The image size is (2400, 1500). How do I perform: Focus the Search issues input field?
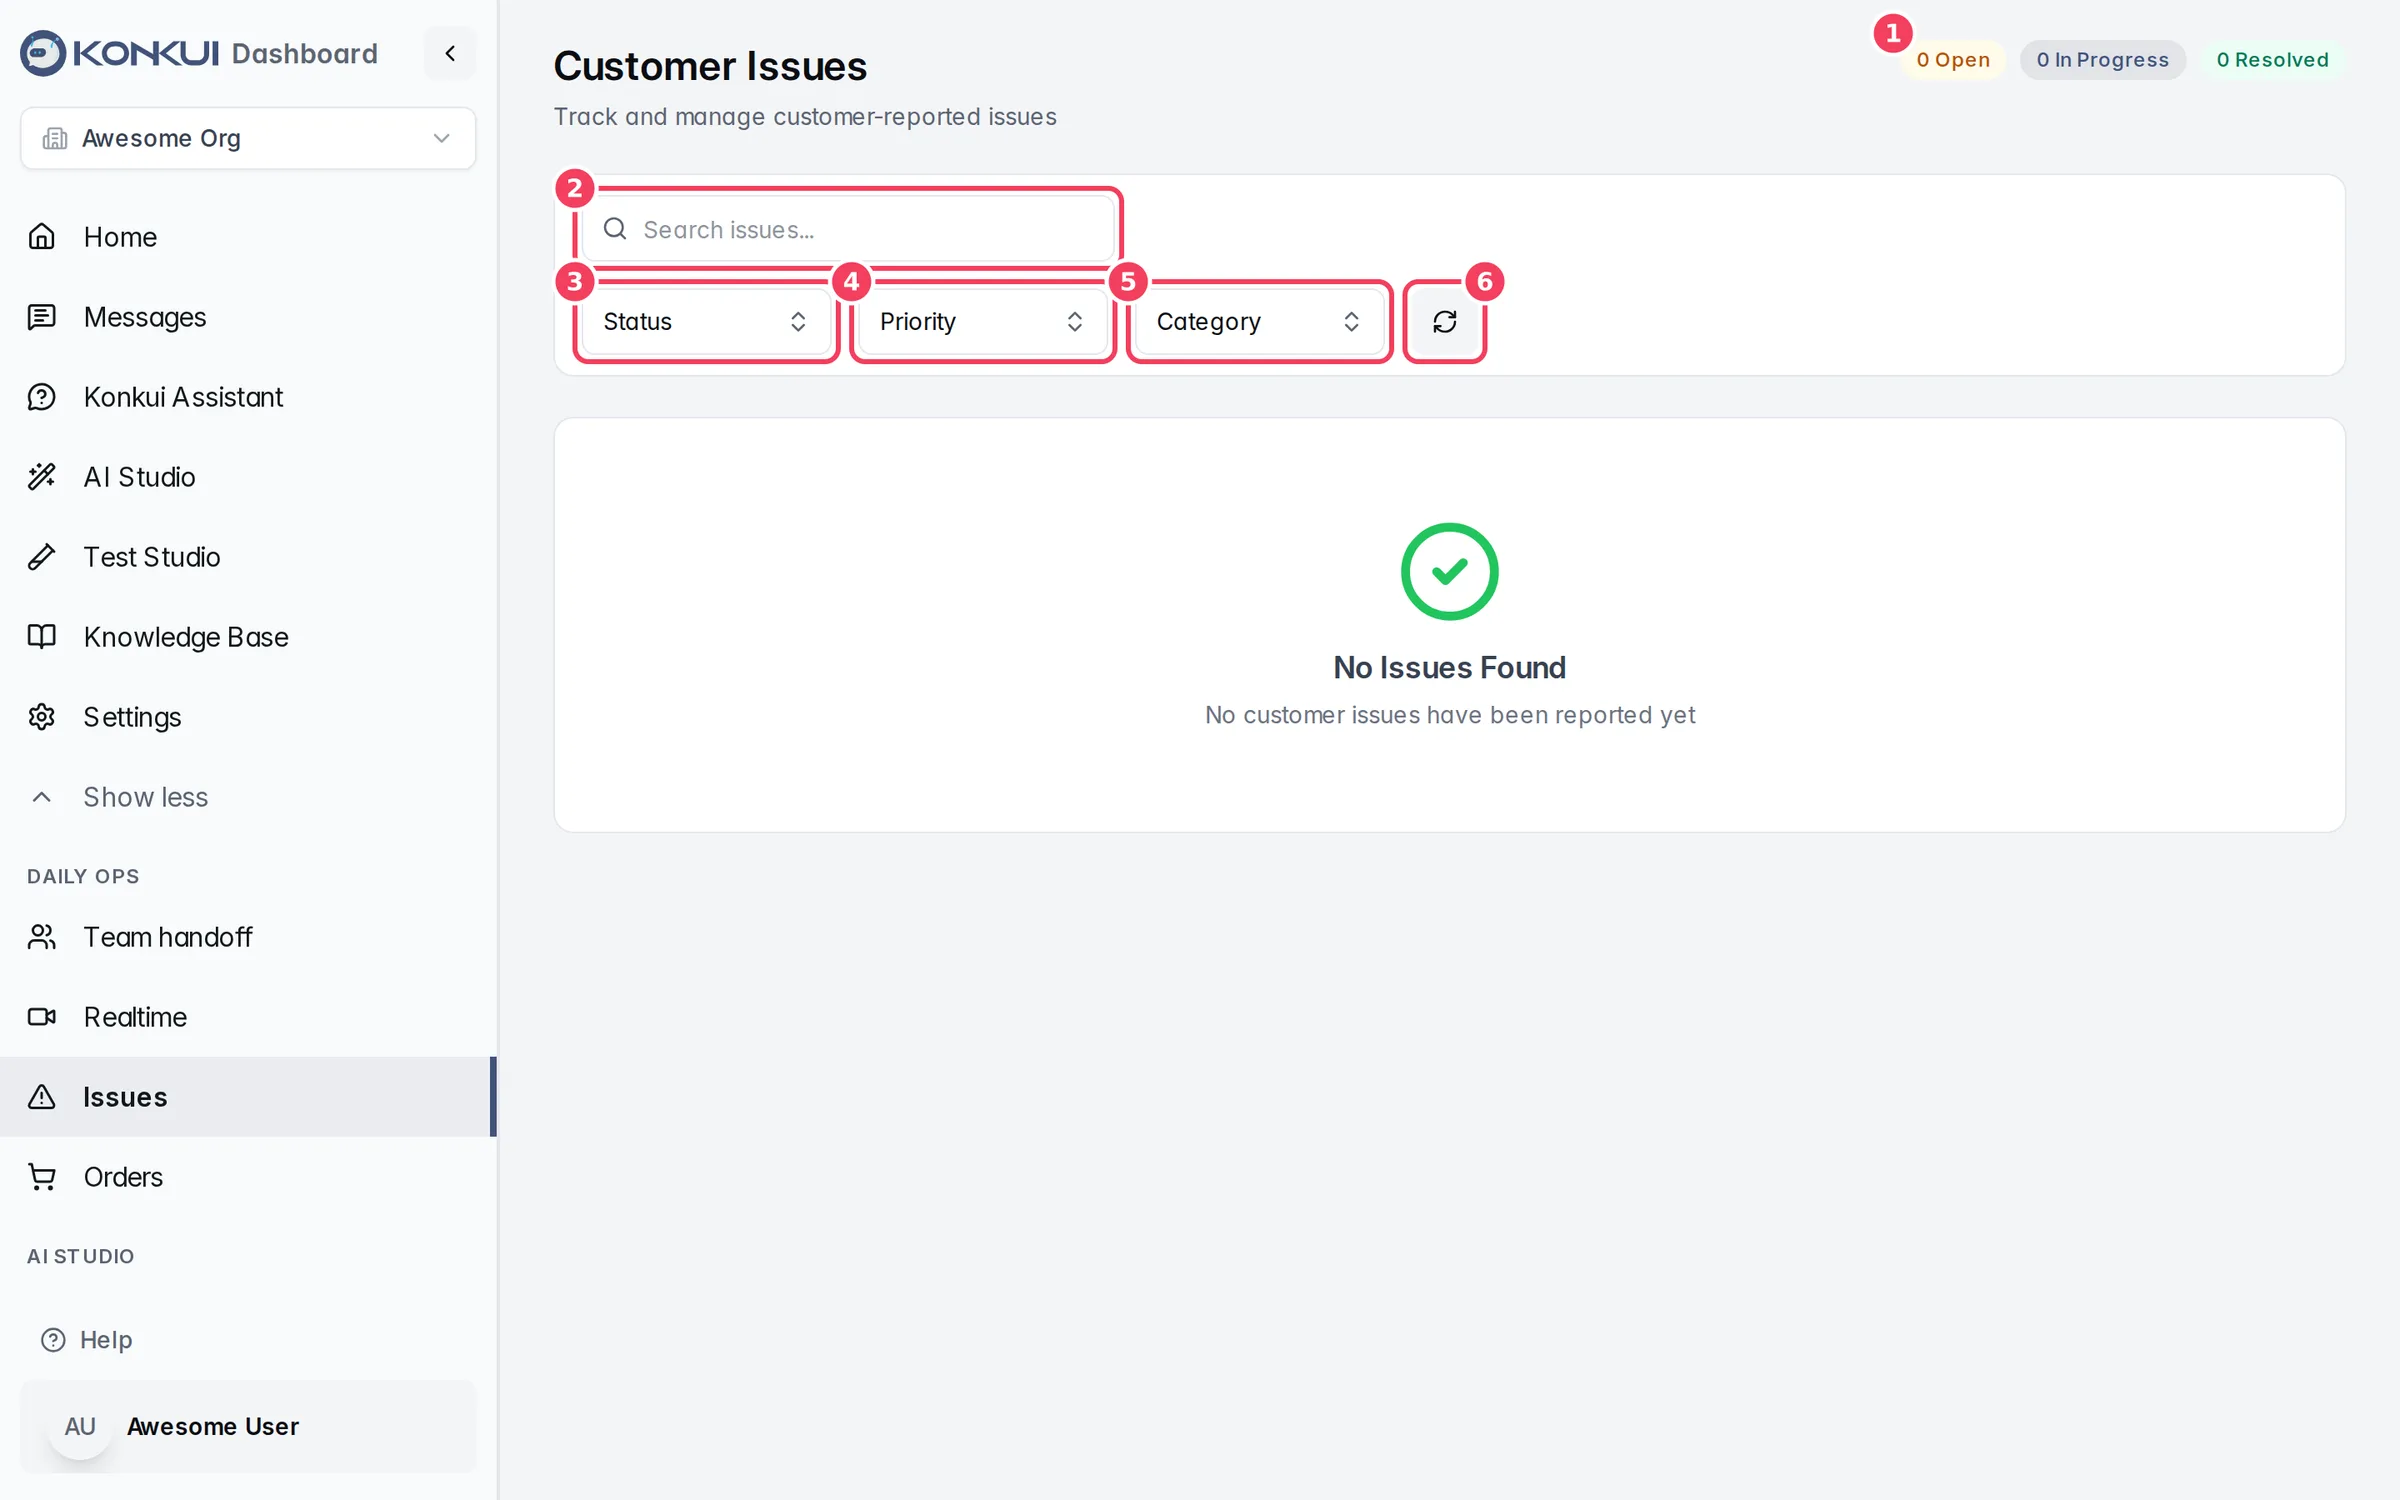(848, 230)
